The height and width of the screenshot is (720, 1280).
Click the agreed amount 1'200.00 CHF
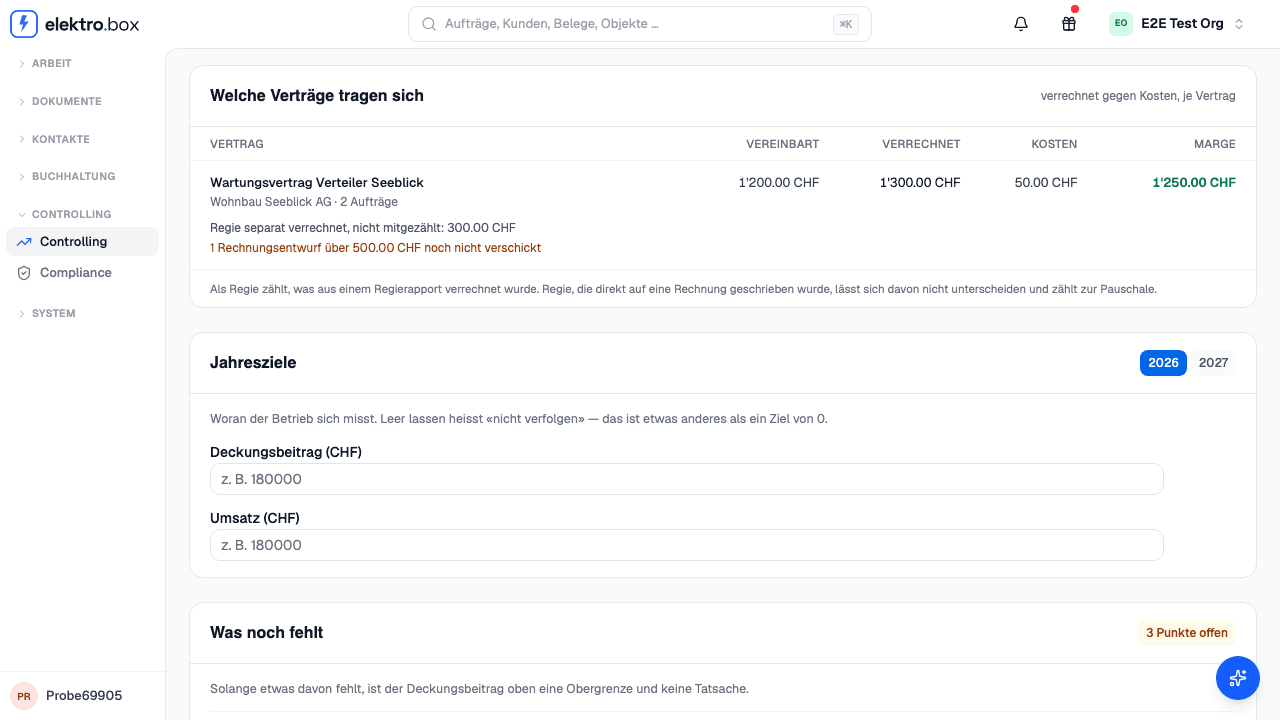click(779, 183)
